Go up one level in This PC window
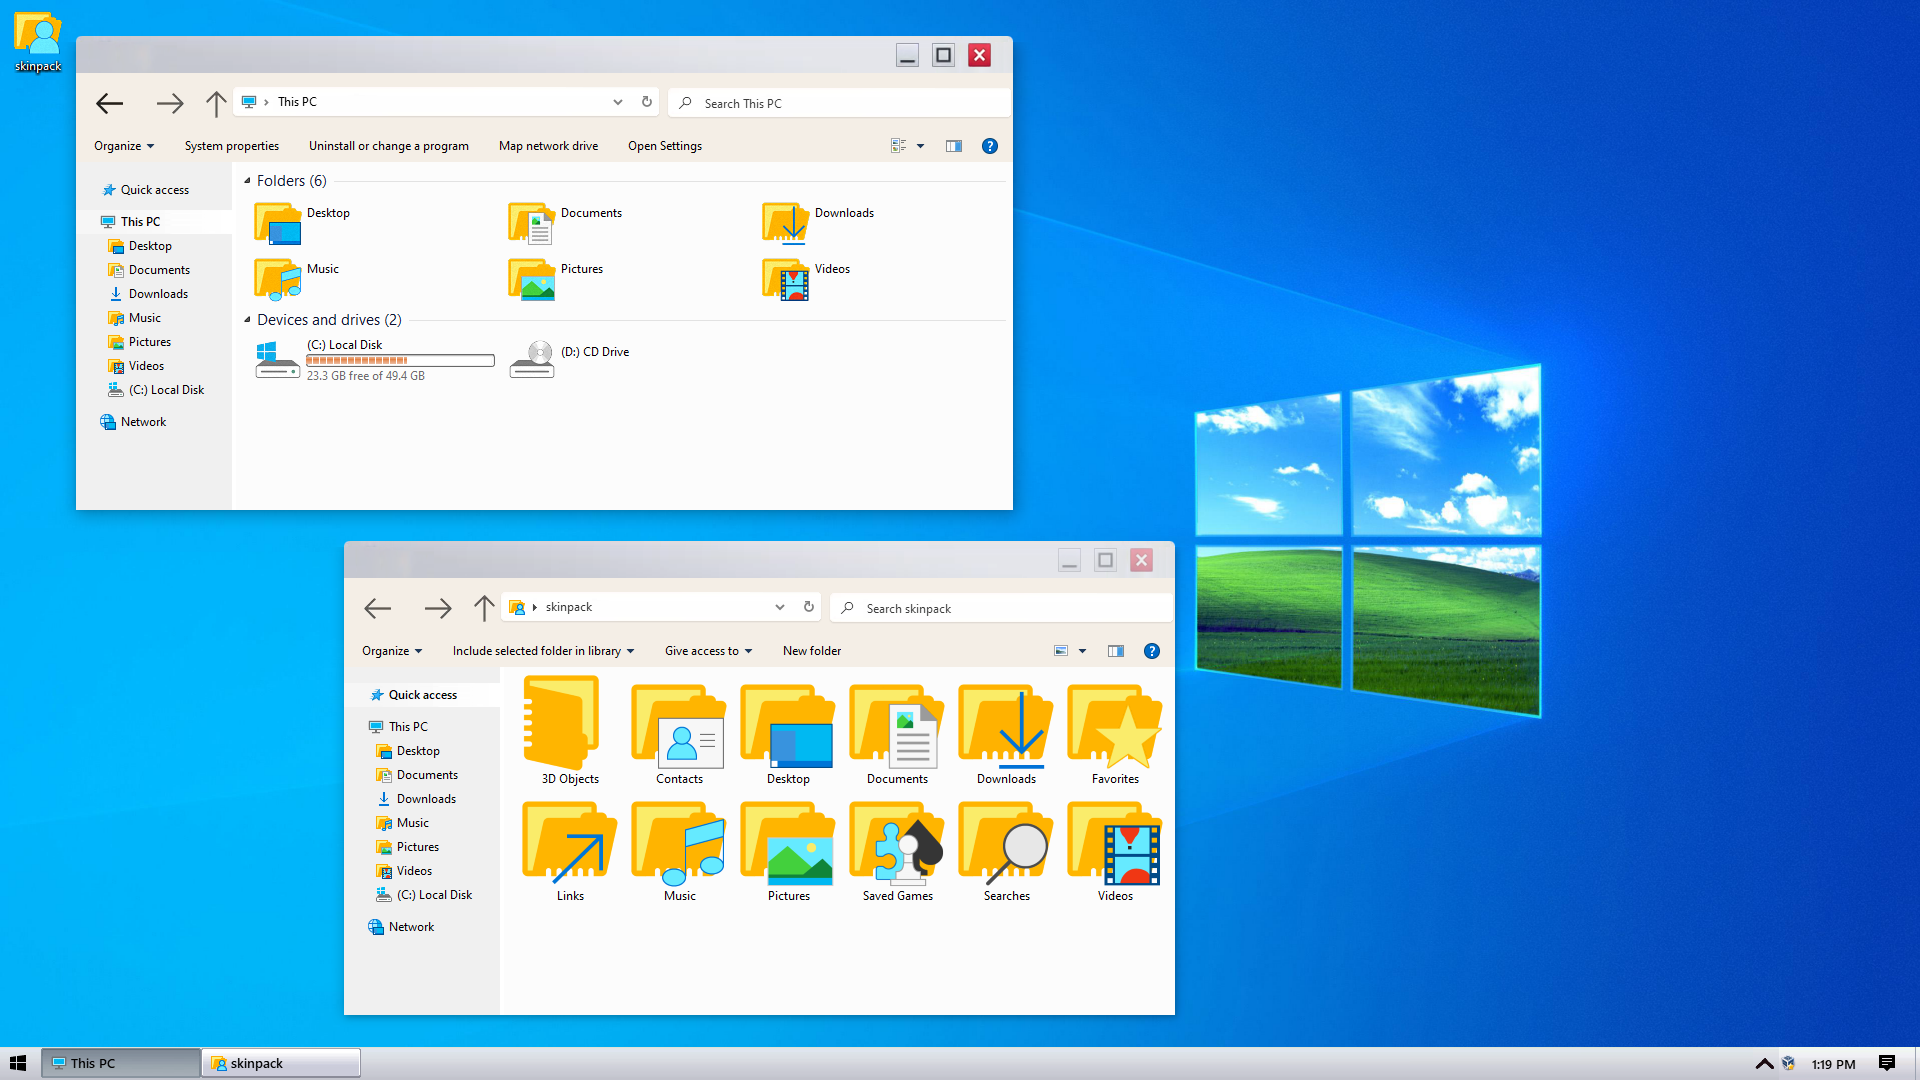The image size is (1920, 1080). pos(215,103)
